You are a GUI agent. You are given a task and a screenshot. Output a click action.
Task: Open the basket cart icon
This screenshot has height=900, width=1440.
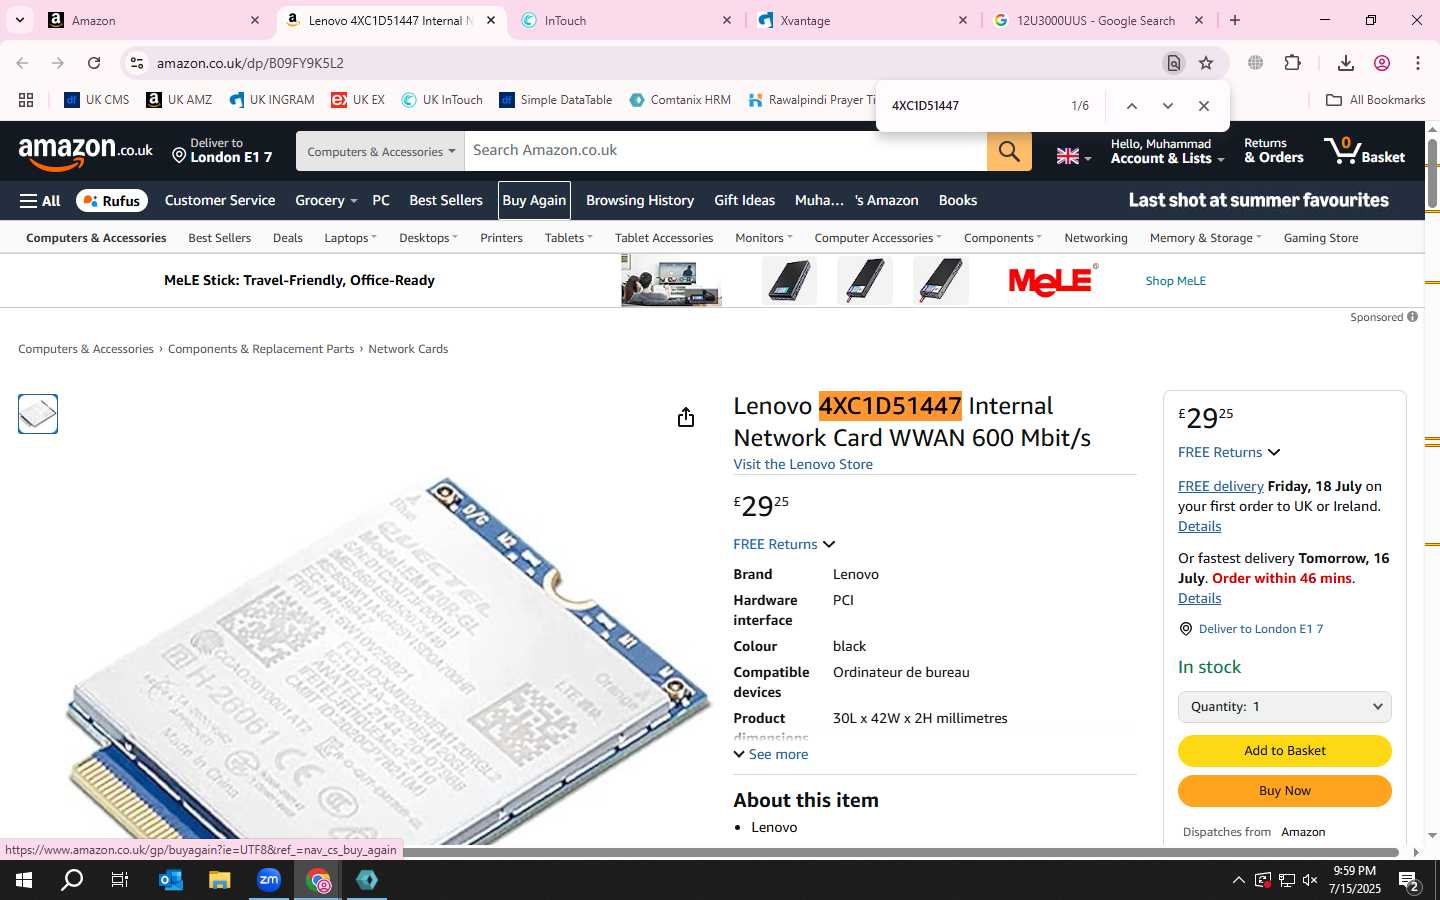click(1364, 151)
